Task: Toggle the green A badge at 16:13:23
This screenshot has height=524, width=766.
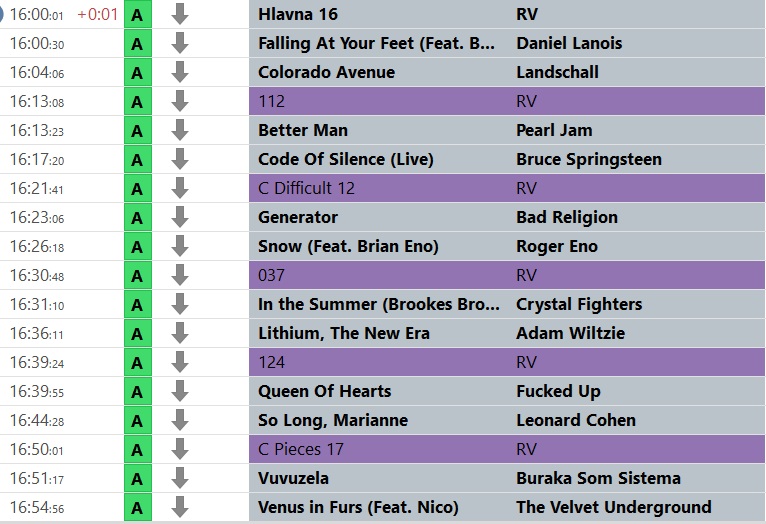Action: [138, 130]
